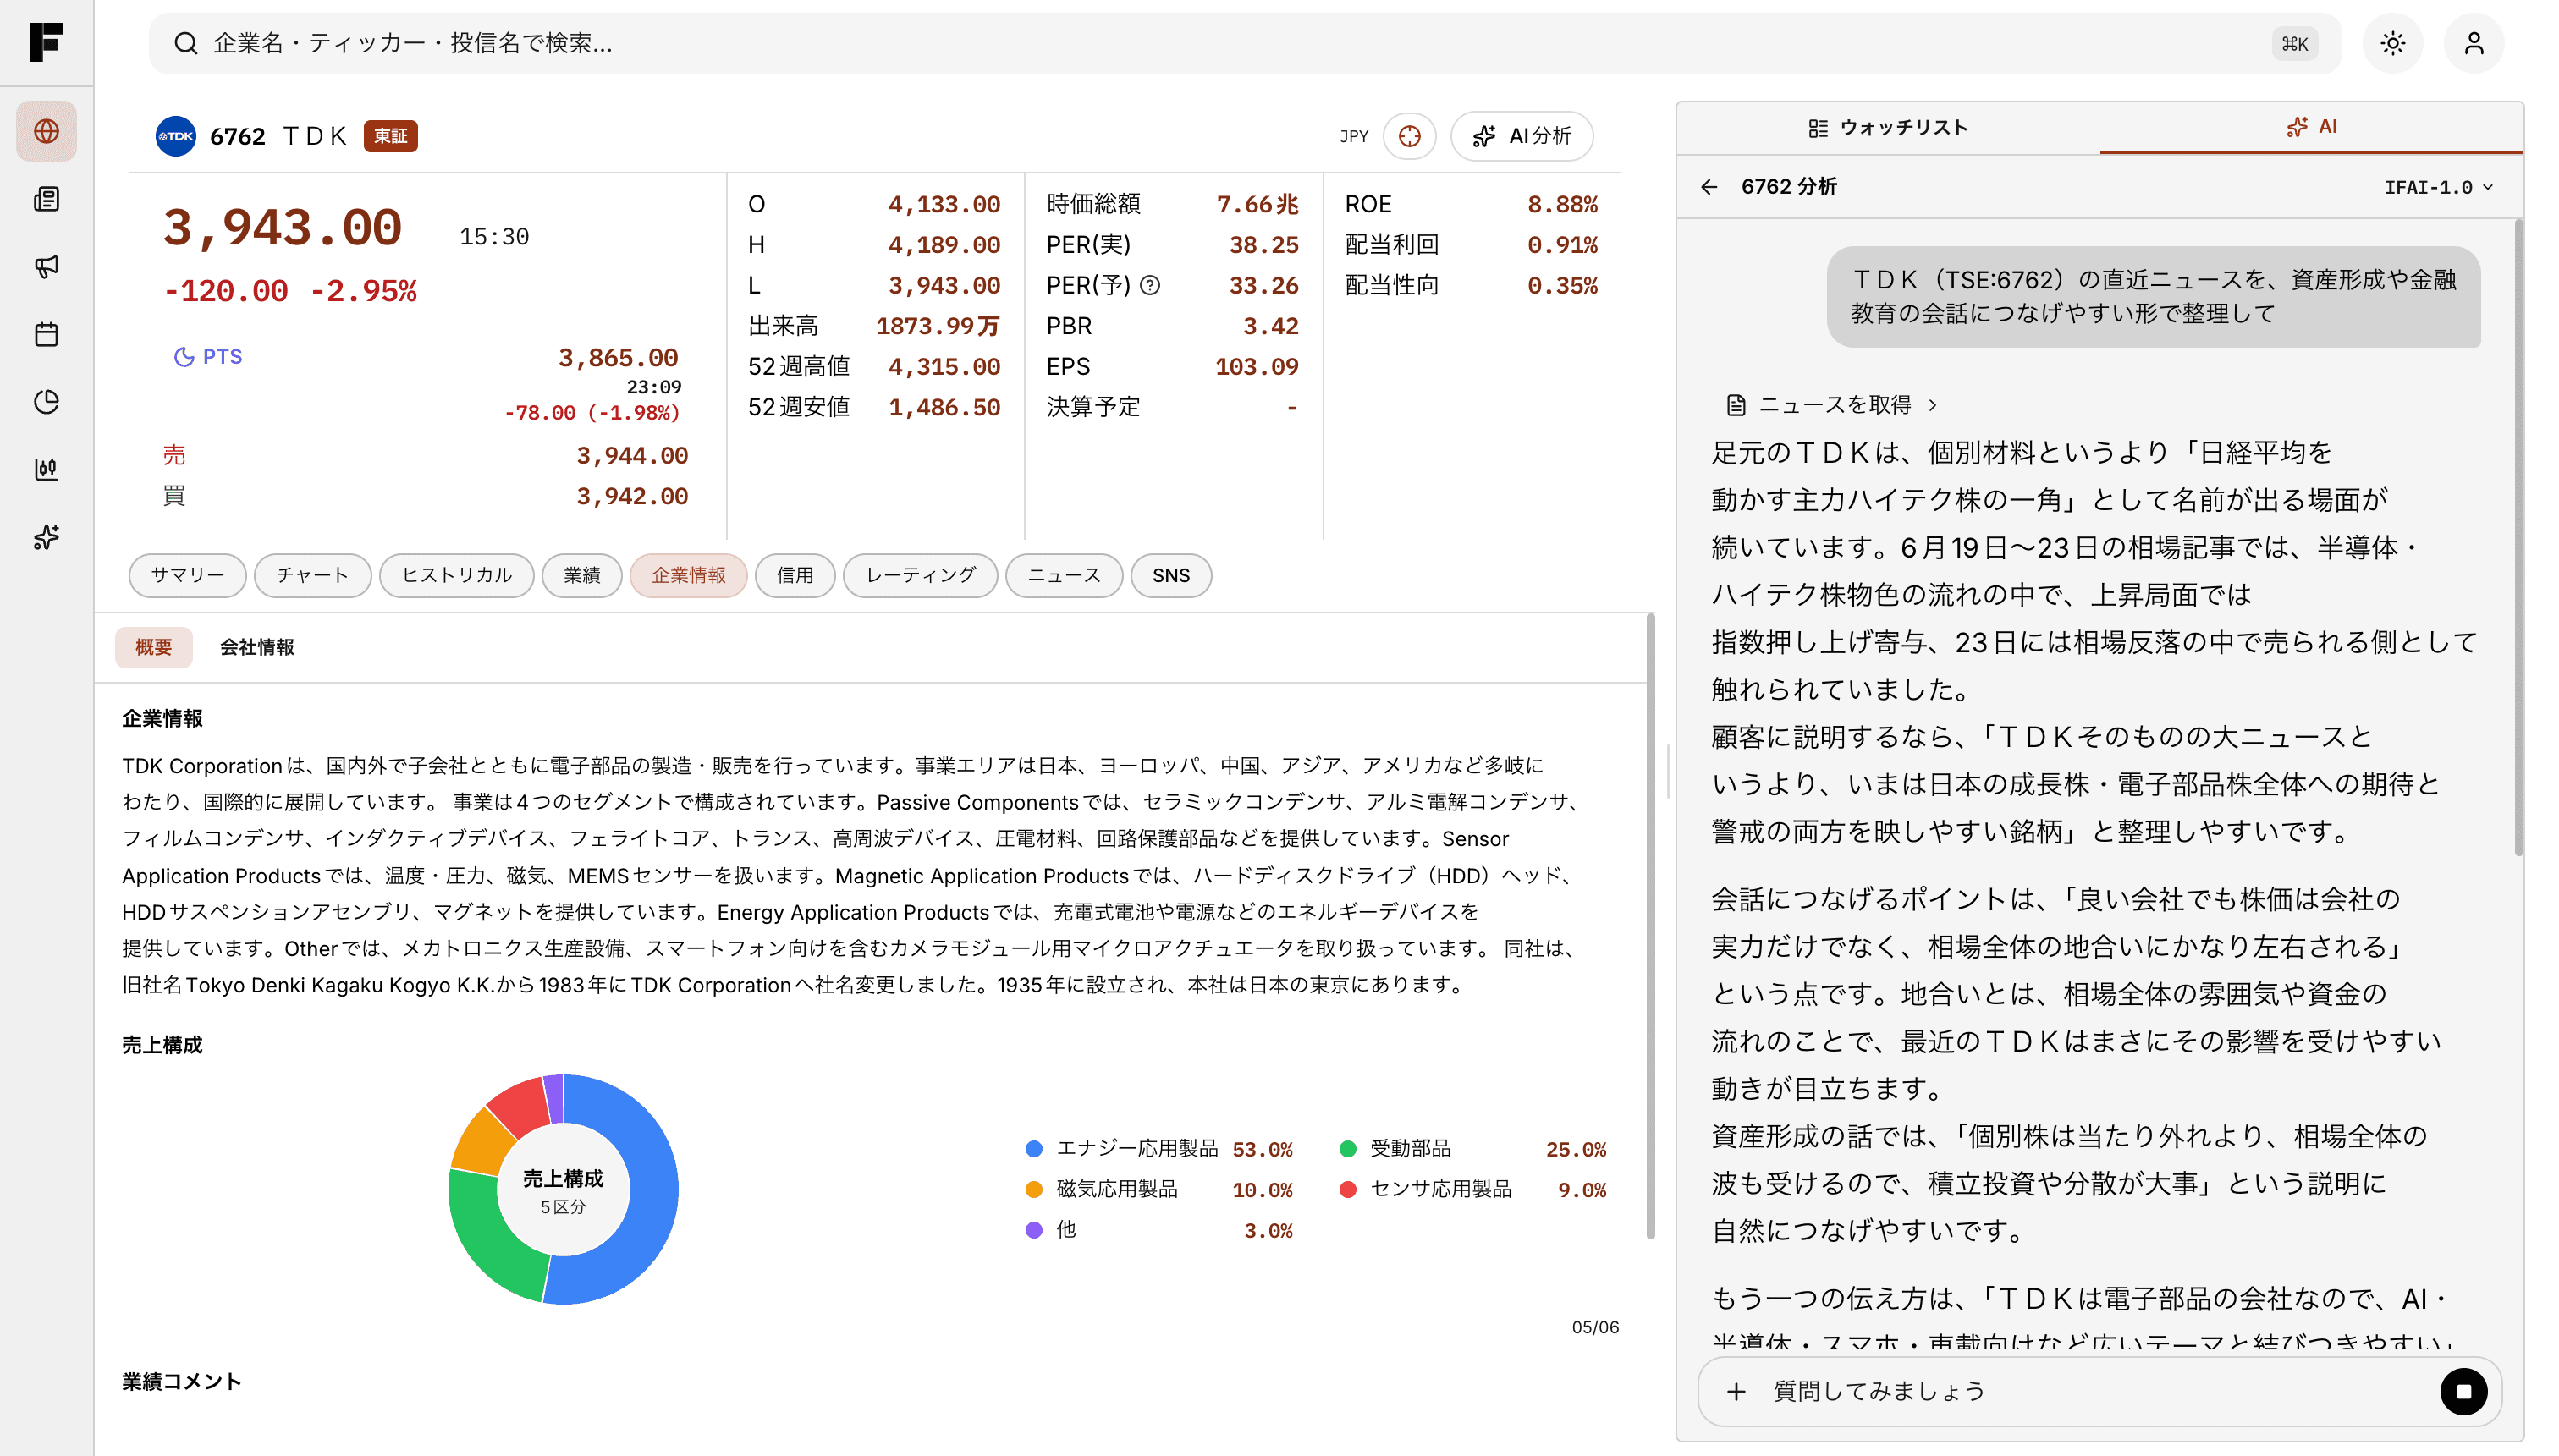Click the 買 price 3,942.00

(632, 497)
